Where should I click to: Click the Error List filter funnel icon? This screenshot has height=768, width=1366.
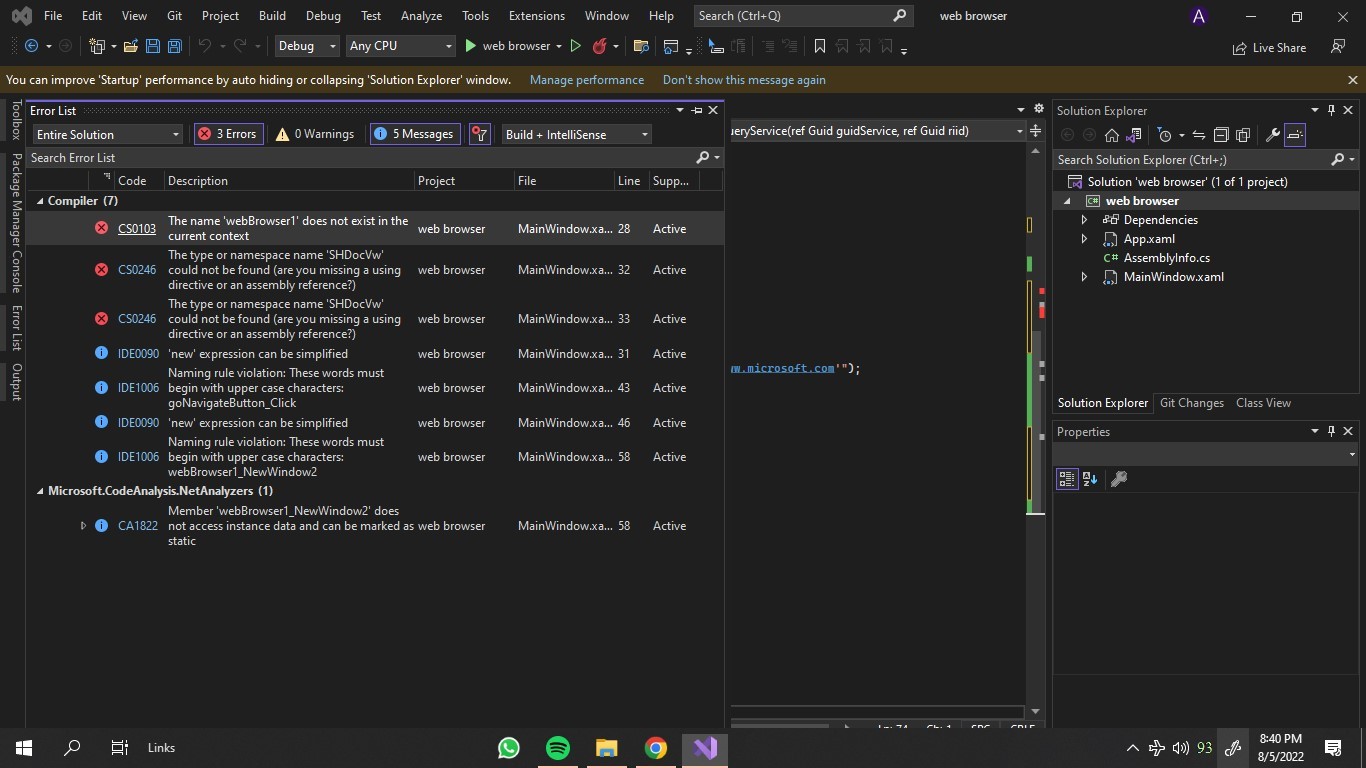[x=480, y=134]
